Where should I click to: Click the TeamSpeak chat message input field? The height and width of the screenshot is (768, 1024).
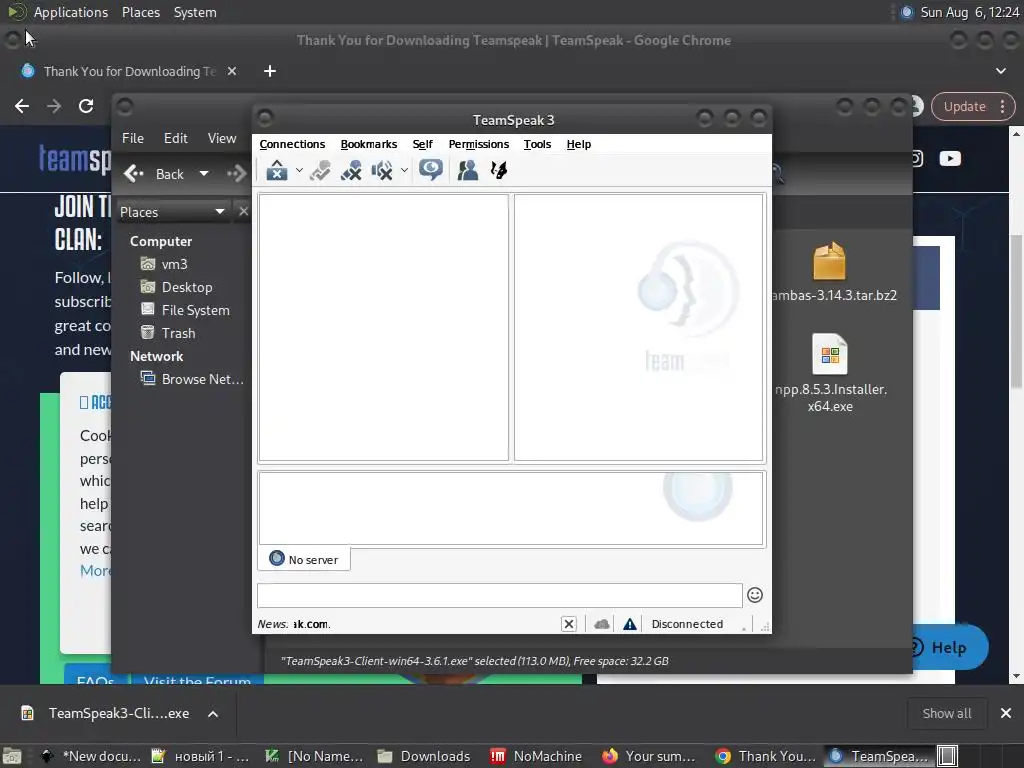click(x=500, y=596)
